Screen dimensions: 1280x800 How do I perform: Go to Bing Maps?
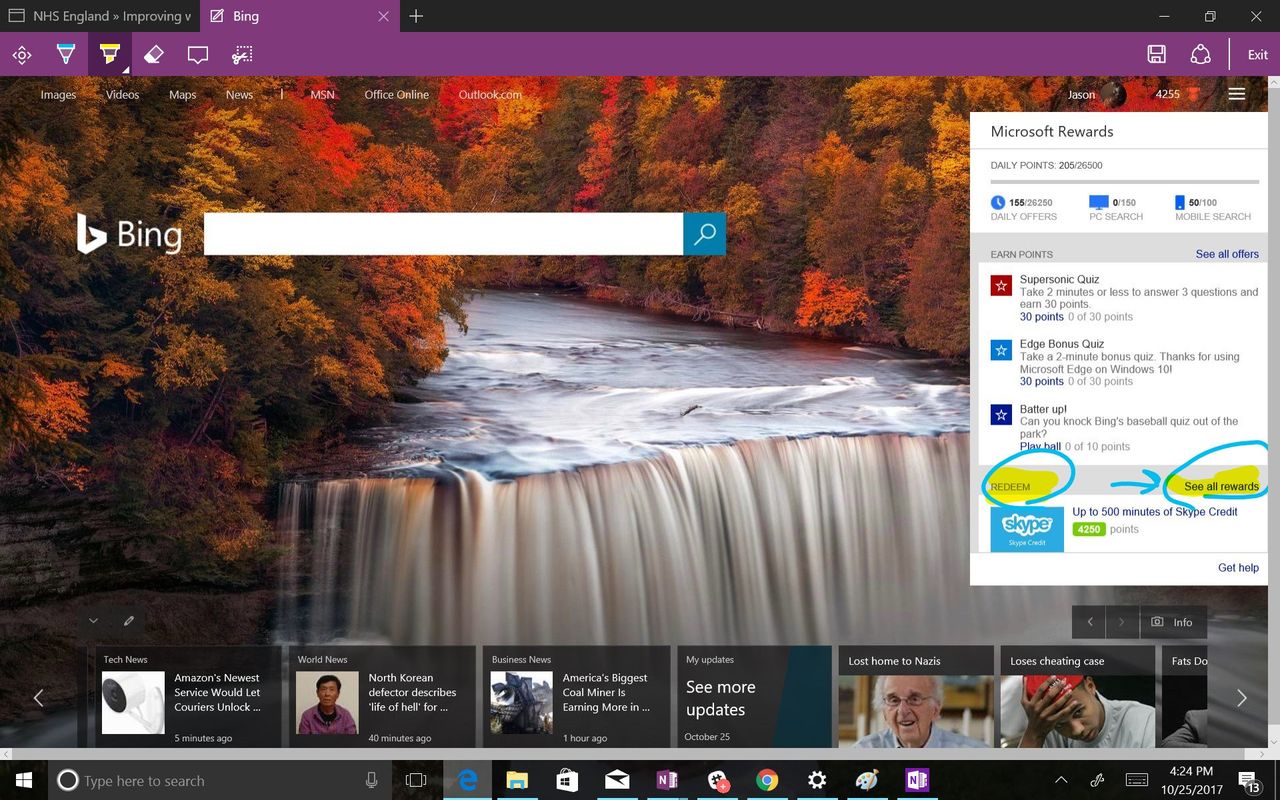coord(183,95)
